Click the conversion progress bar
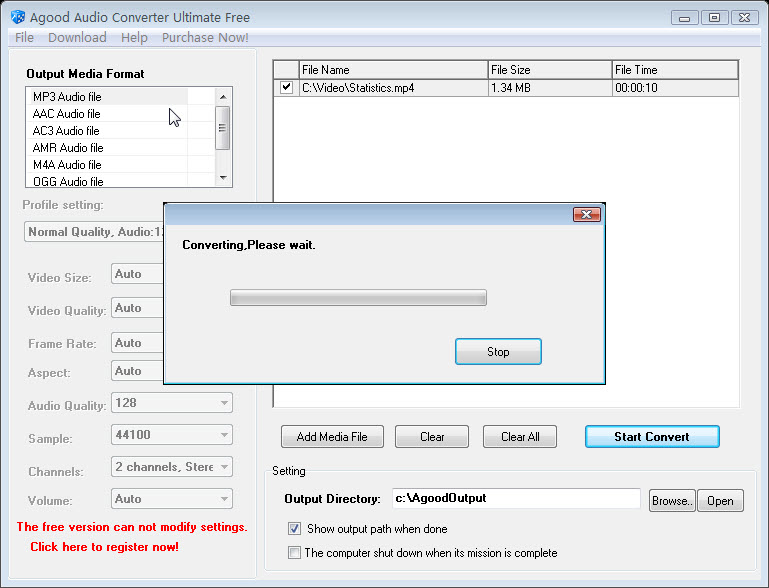 tap(359, 298)
